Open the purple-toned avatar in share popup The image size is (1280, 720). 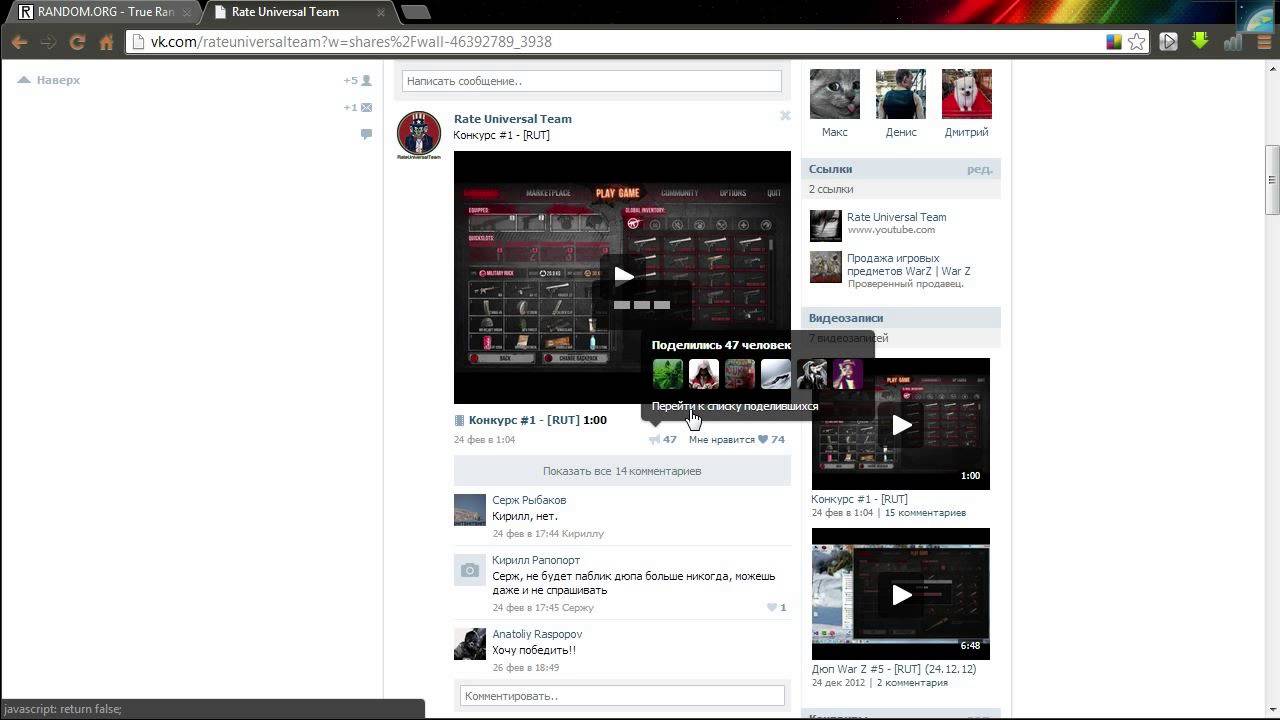pyautogui.click(x=848, y=374)
